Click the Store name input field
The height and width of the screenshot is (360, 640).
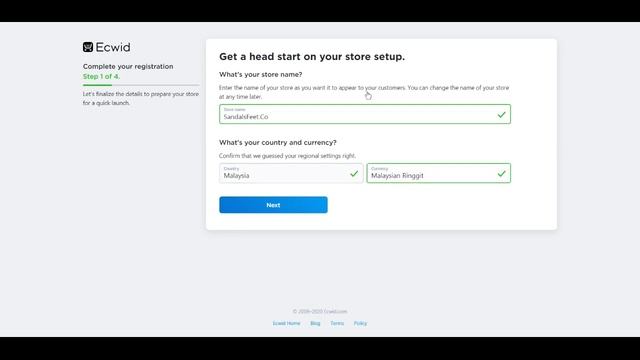pyautogui.click(x=364, y=114)
